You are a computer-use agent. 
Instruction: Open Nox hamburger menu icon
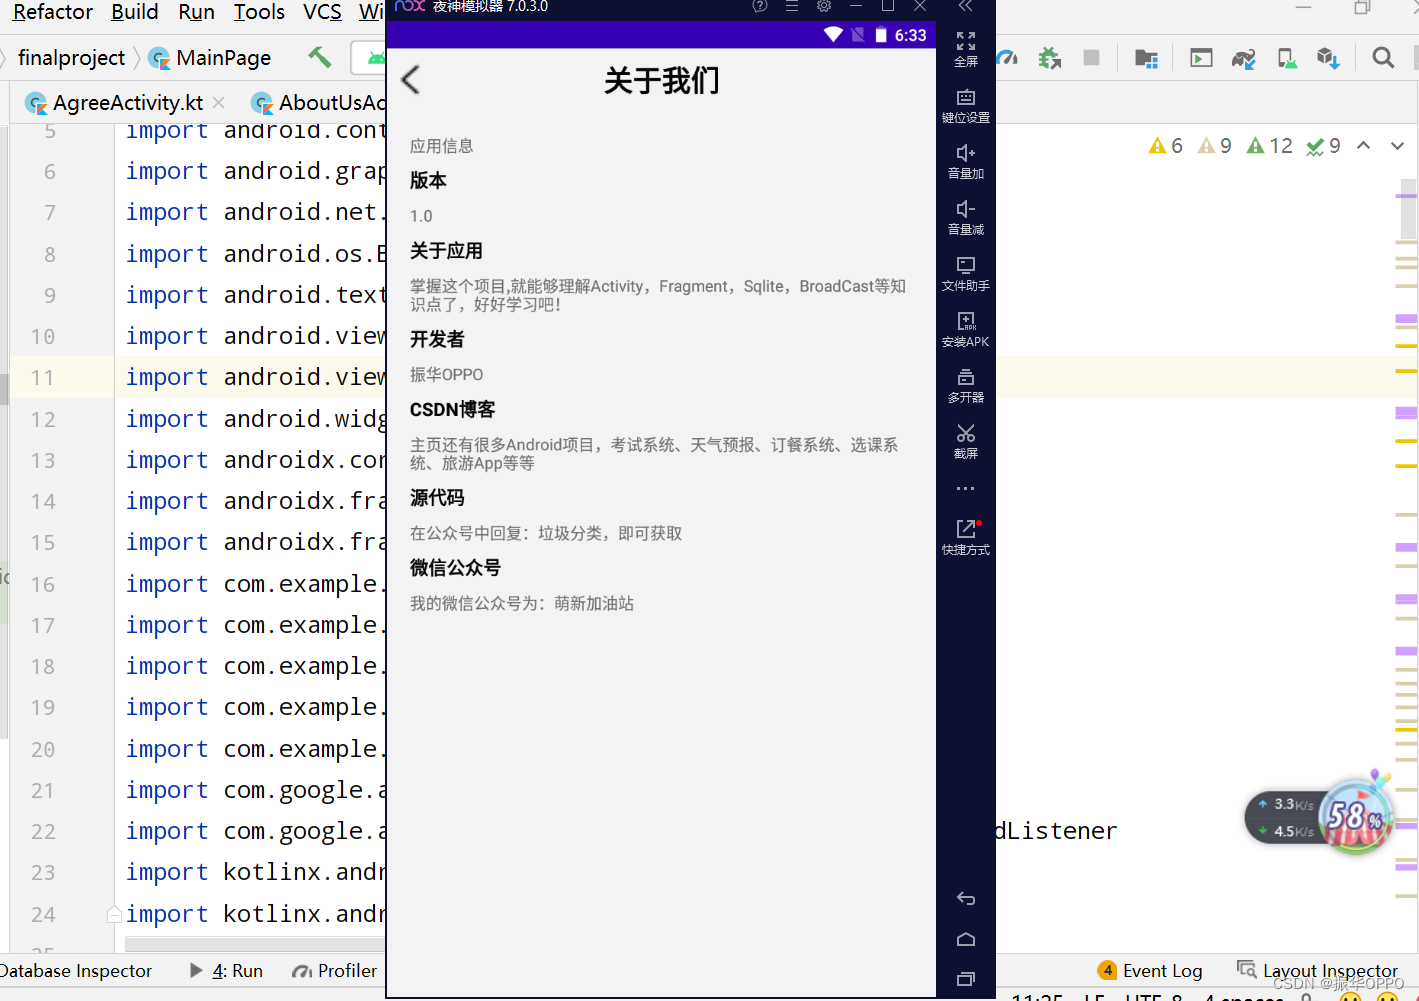click(792, 6)
